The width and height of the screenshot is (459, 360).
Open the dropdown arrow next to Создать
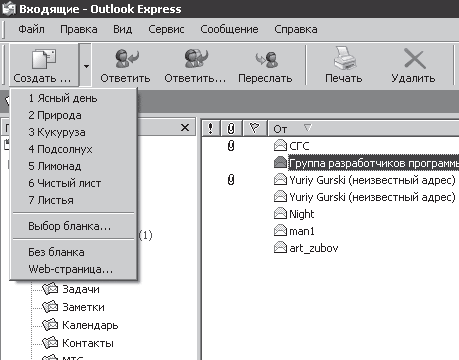pos(86,66)
